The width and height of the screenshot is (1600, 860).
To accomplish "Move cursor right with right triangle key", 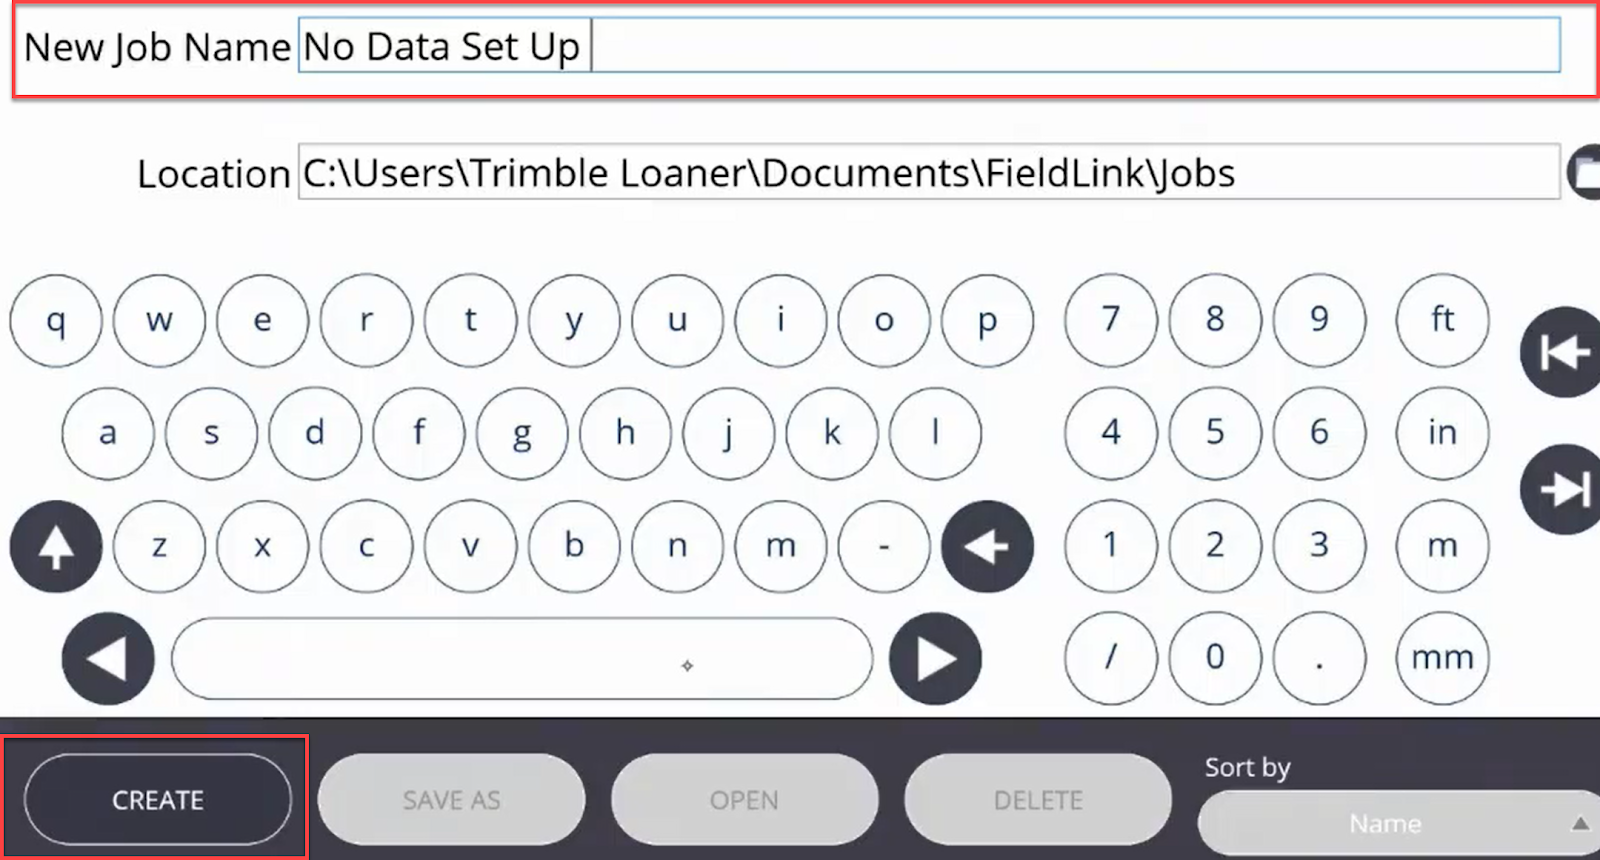I will [x=935, y=659].
